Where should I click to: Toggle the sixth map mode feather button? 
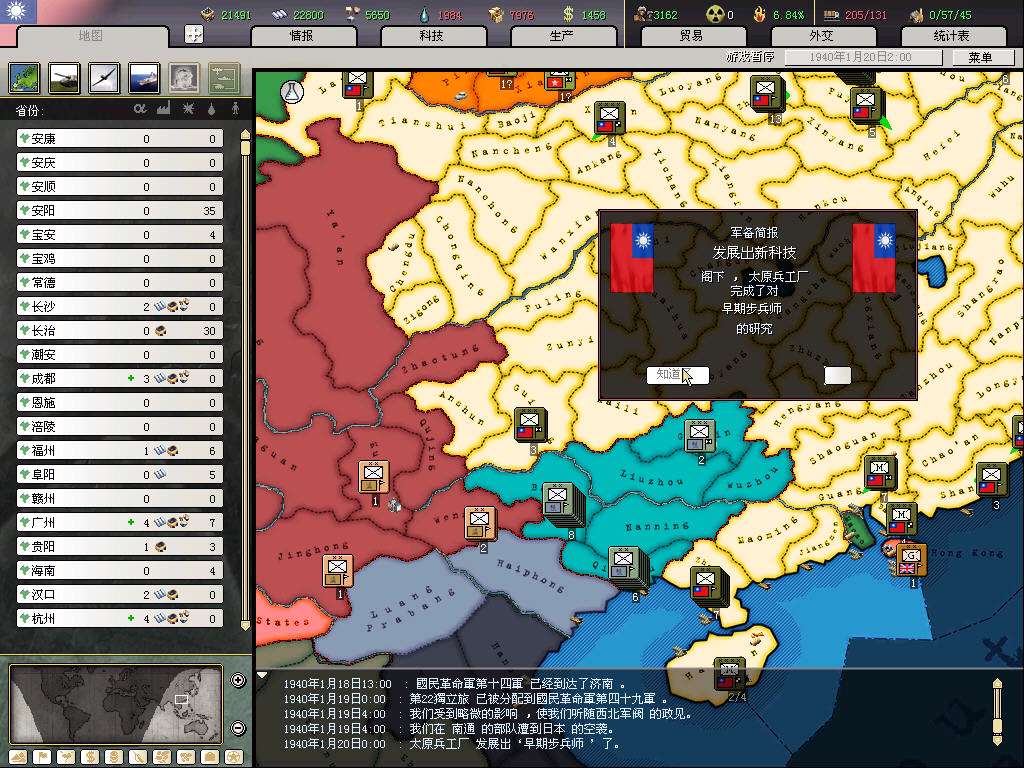[x=138, y=758]
